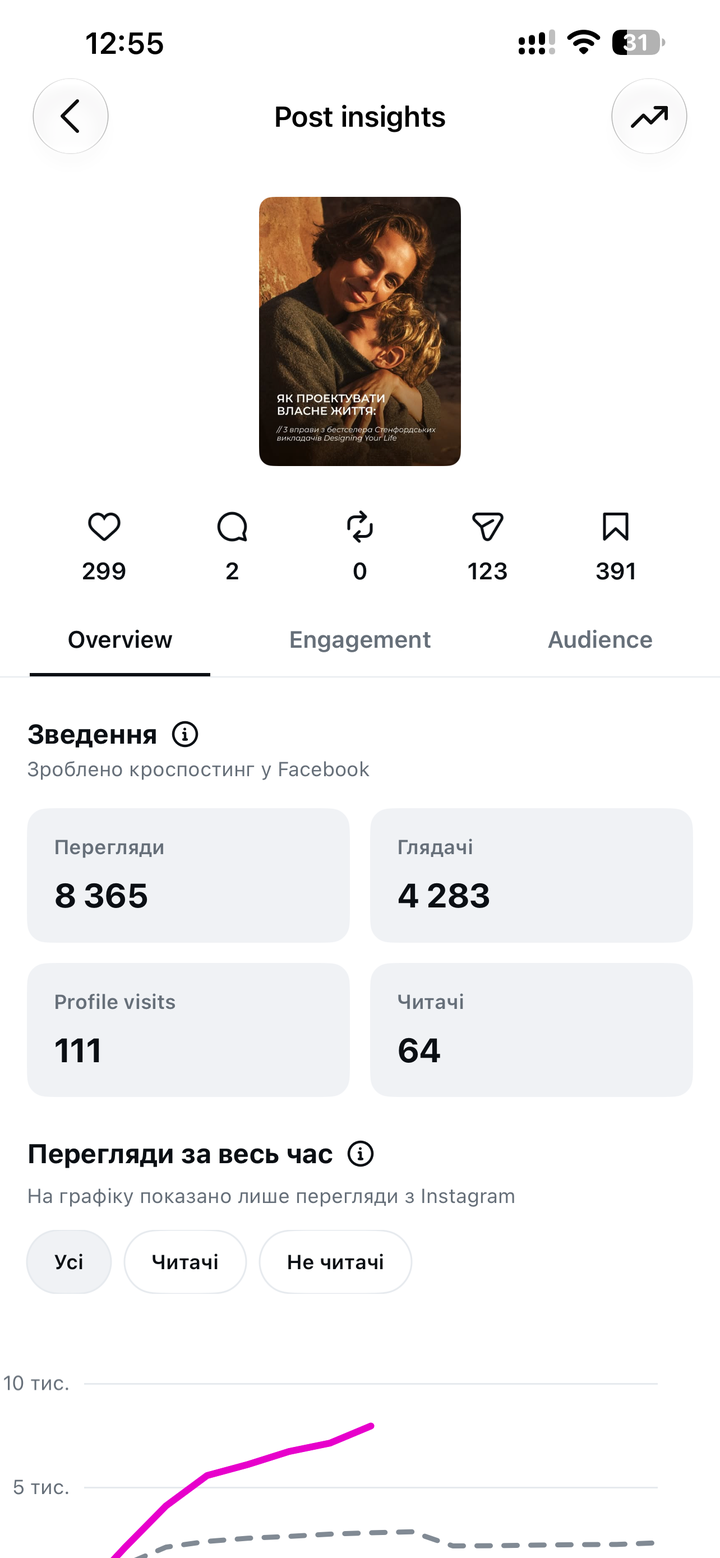Open the Перегляди 8 365 card
This screenshot has height=1558, width=720.
188,875
